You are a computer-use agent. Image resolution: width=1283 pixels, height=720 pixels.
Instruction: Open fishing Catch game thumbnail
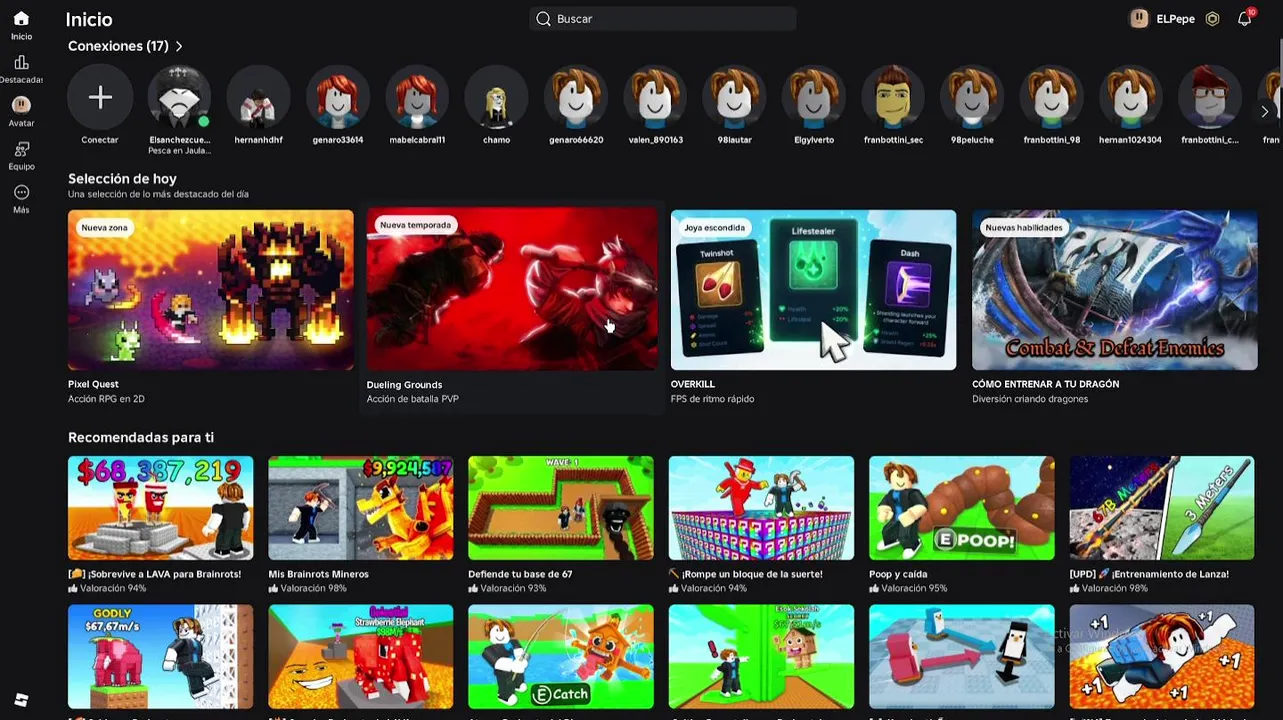point(561,656)
